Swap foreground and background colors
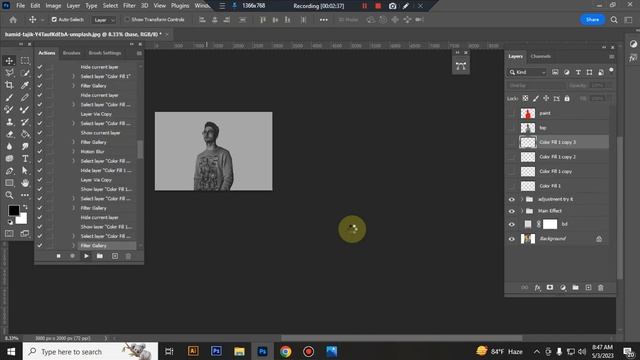This screenshot has width=640, height=360. [25, 207]
